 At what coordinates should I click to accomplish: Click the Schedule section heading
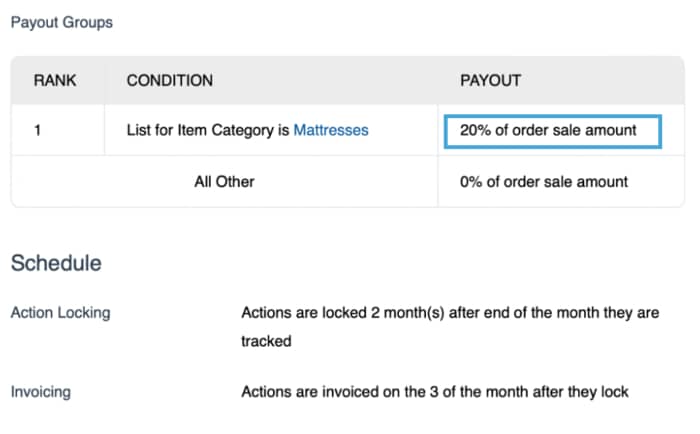[56, 264]
